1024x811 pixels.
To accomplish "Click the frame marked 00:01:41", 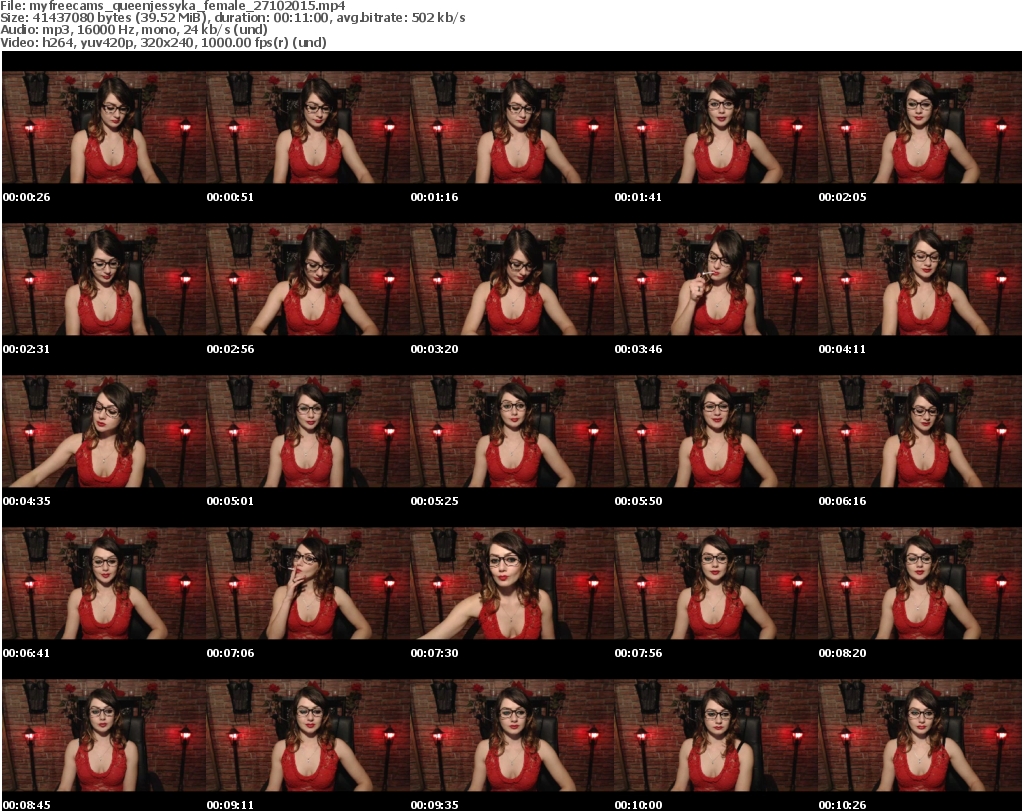I will (716, 127).
